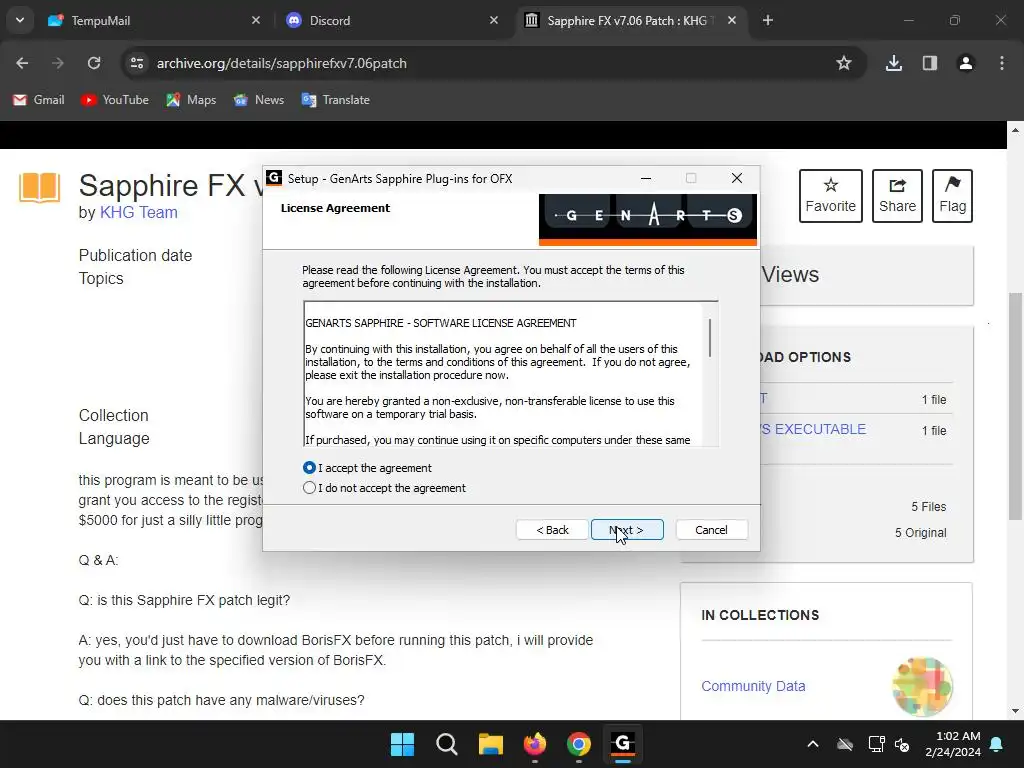
Task: Select I do not accept the agreement
Action: pos(310,488)
